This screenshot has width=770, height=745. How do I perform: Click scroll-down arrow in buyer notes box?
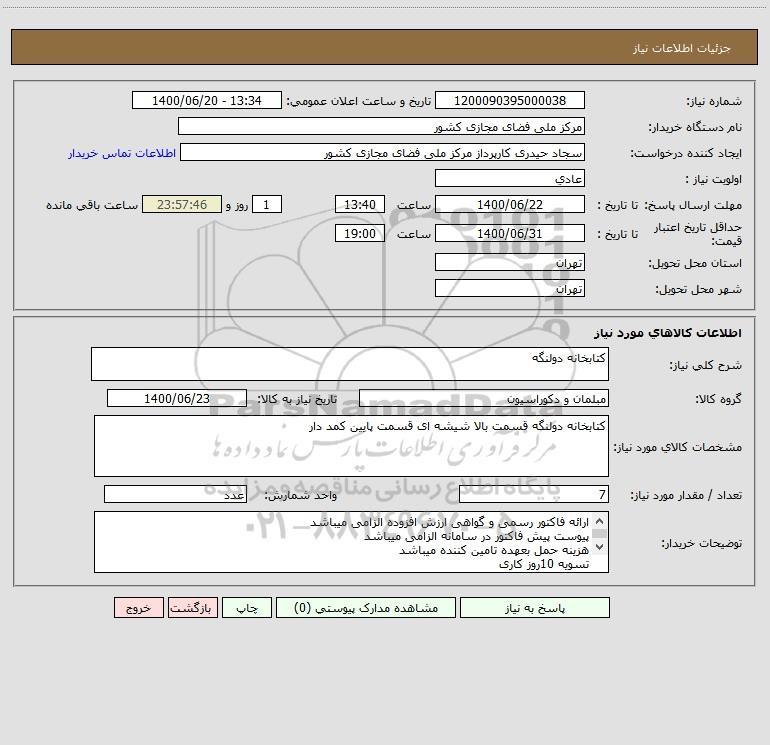click(599, 546)
